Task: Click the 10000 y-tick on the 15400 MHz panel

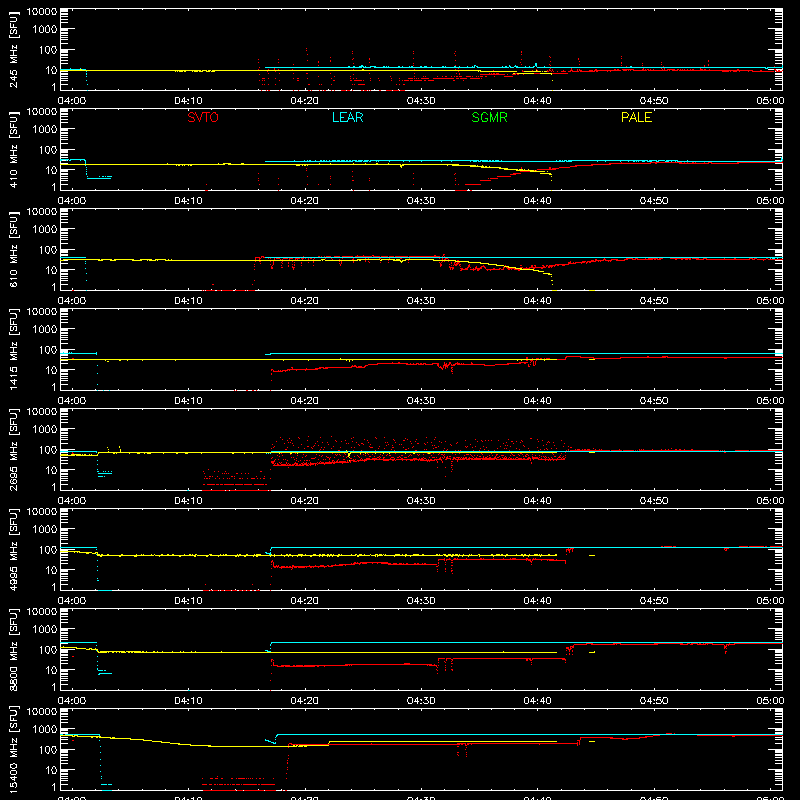Action: coord(42,712)
